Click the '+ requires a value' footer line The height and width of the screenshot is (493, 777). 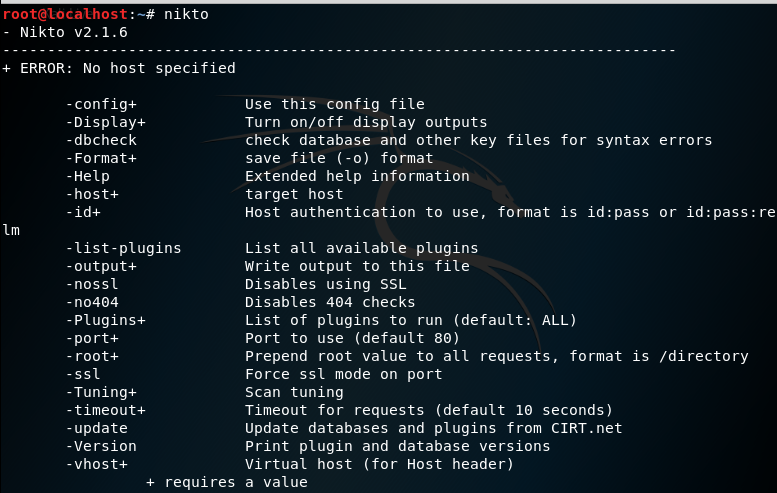[x=226, y=482]
